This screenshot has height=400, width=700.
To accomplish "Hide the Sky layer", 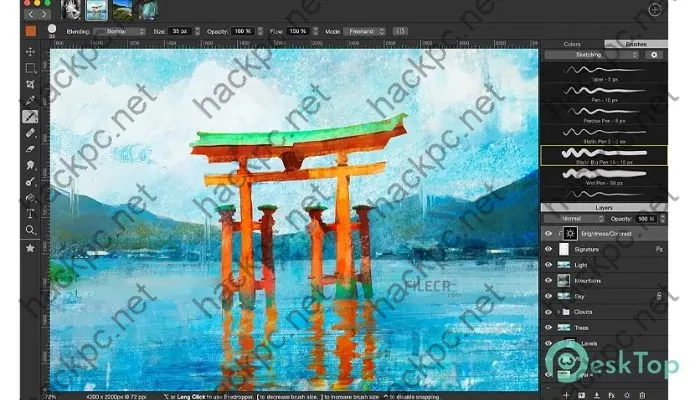I will tap(549, 296).
